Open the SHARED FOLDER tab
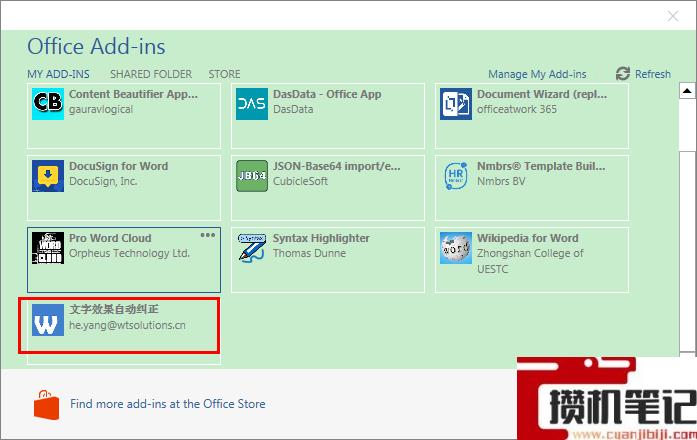Viewport: 697px width, 440px height. pos(151,74)
